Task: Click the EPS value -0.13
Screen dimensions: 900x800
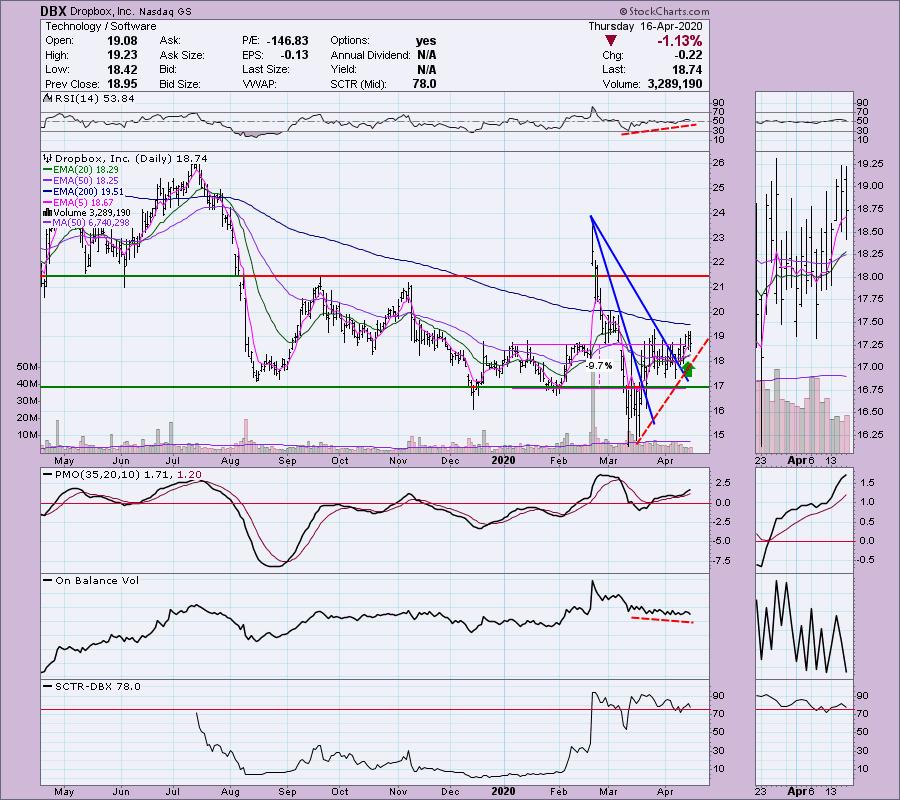Action: pyautogui.click(x=294, y=55)
